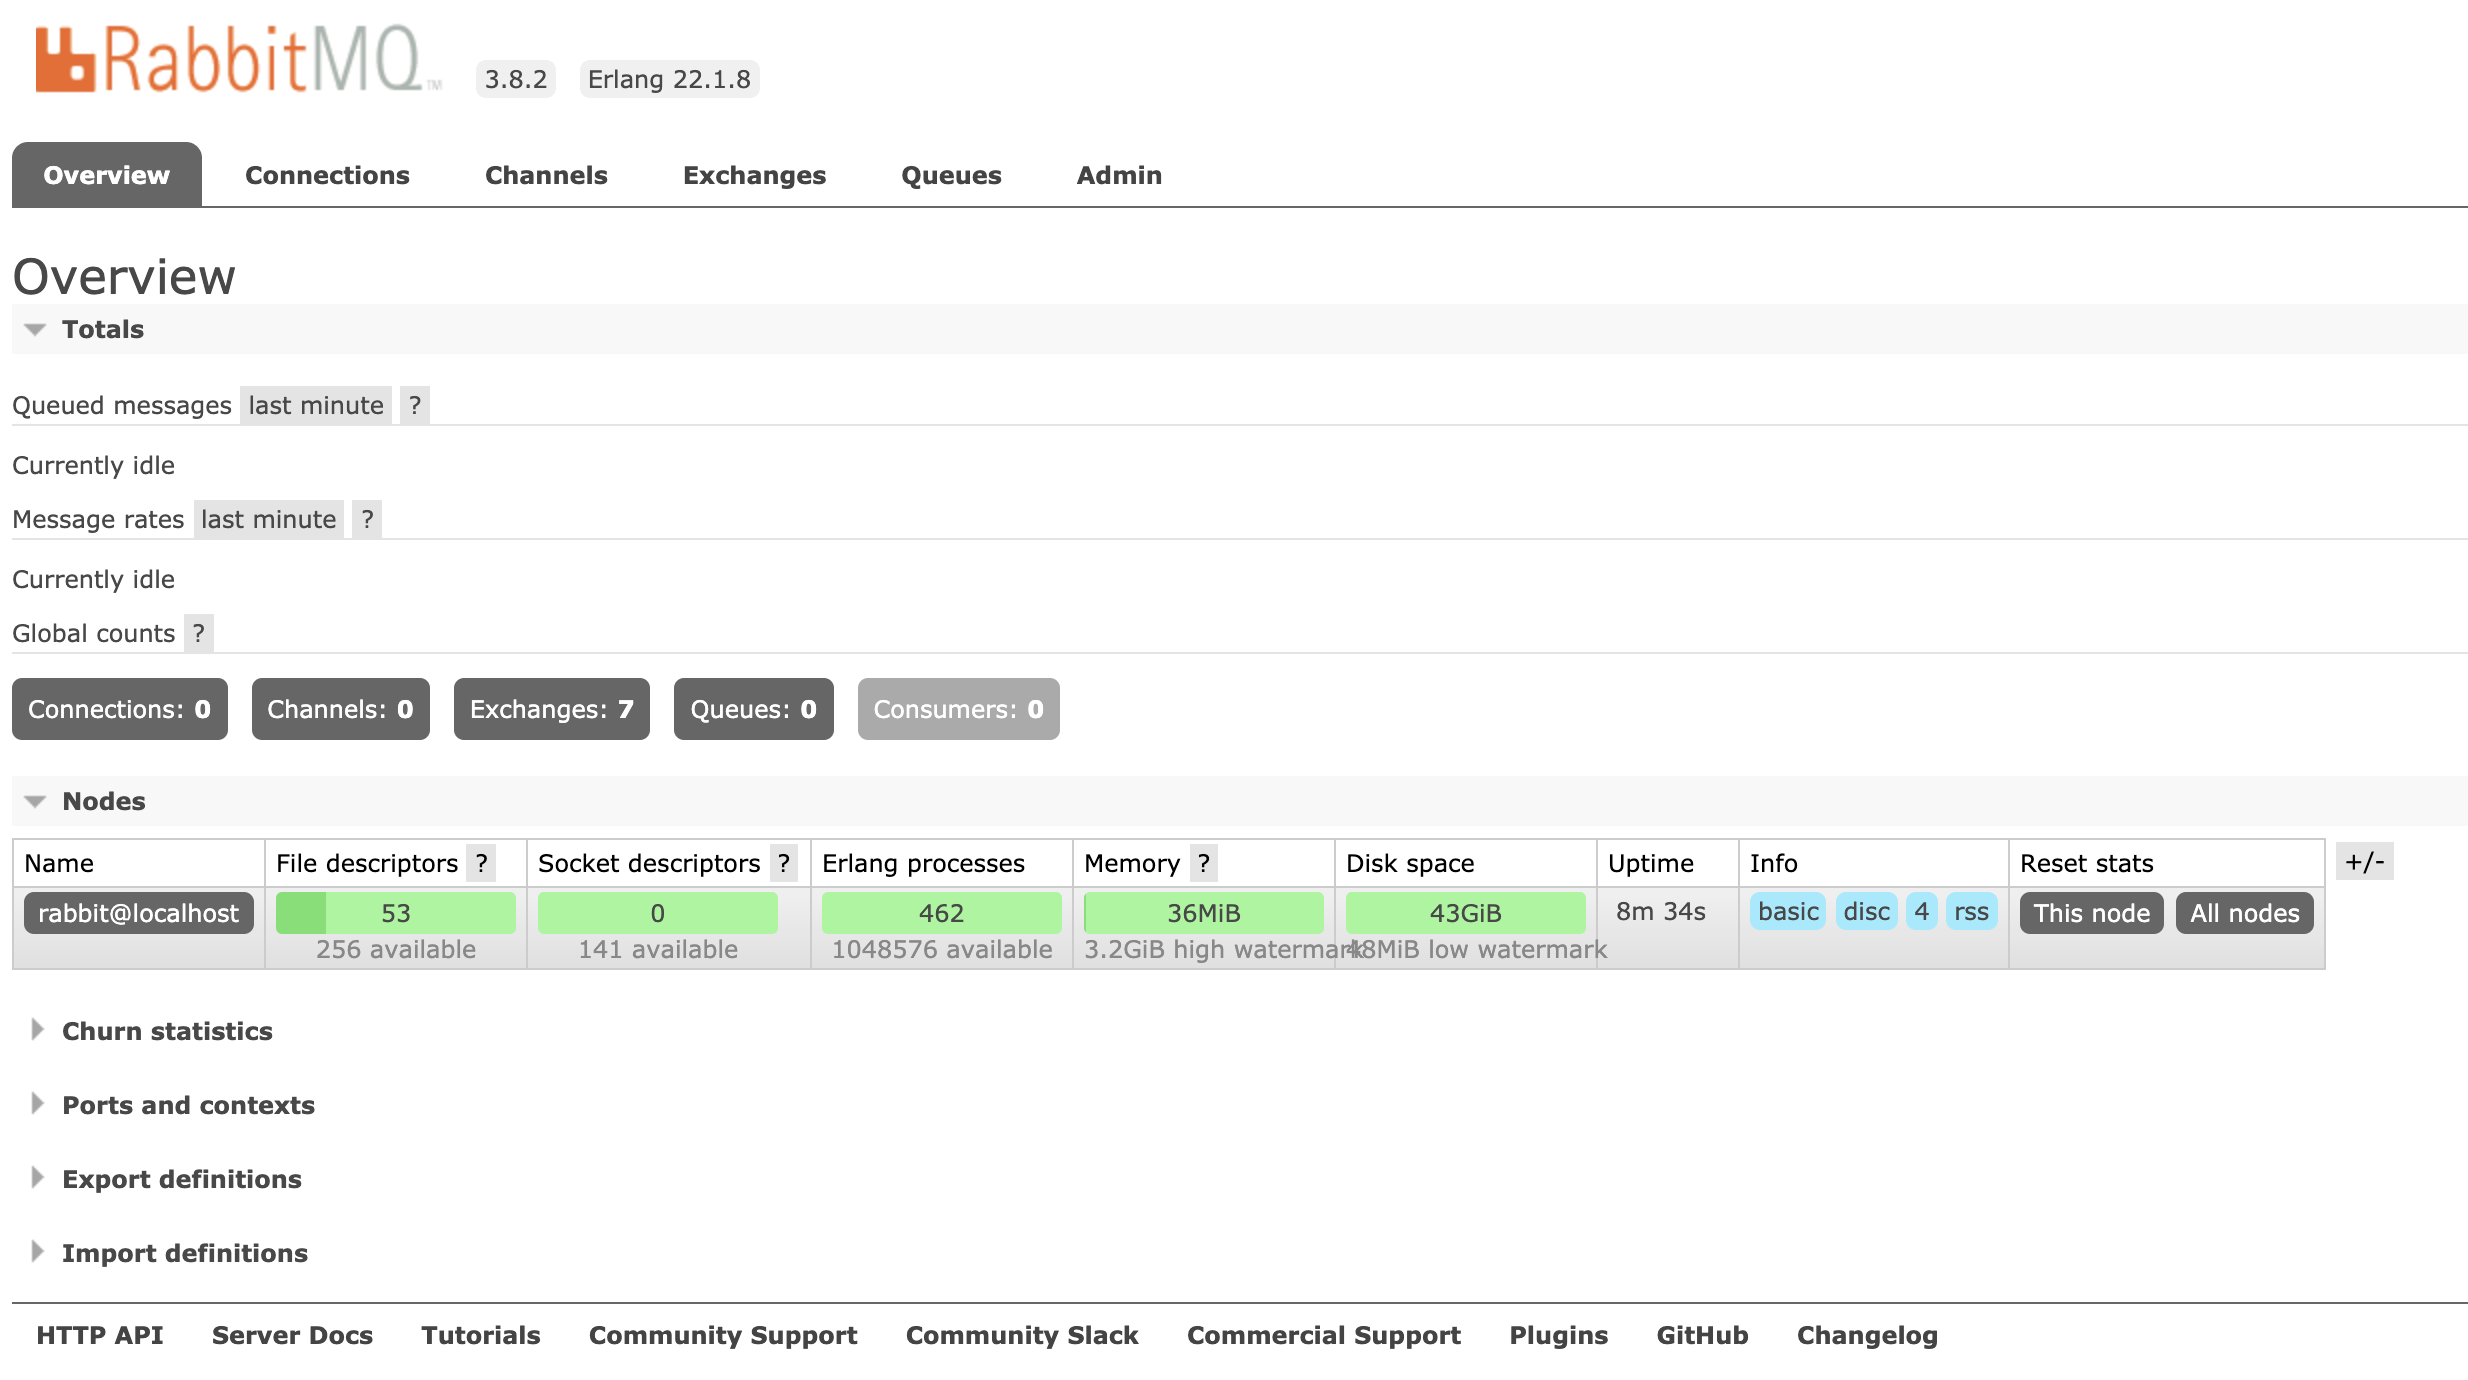
Task: Expand Export definitions section
Action: pyautogui.click(x=181, y=1179)
